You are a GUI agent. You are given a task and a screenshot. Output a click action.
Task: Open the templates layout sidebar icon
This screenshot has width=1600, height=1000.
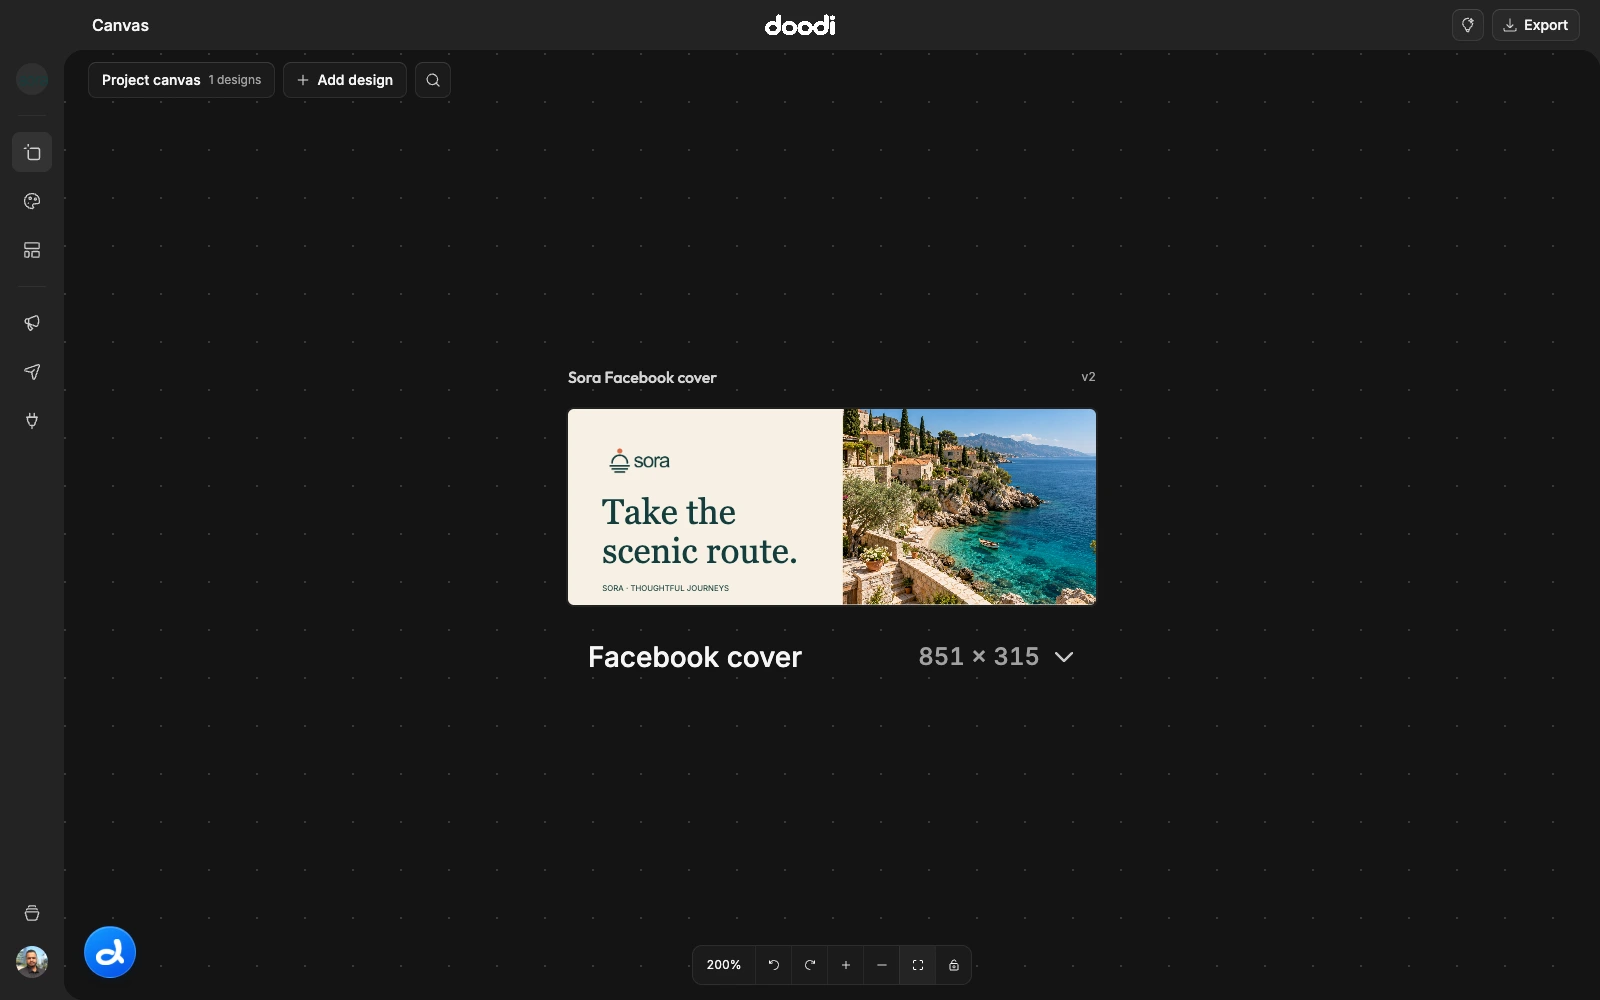click(32, 250)
